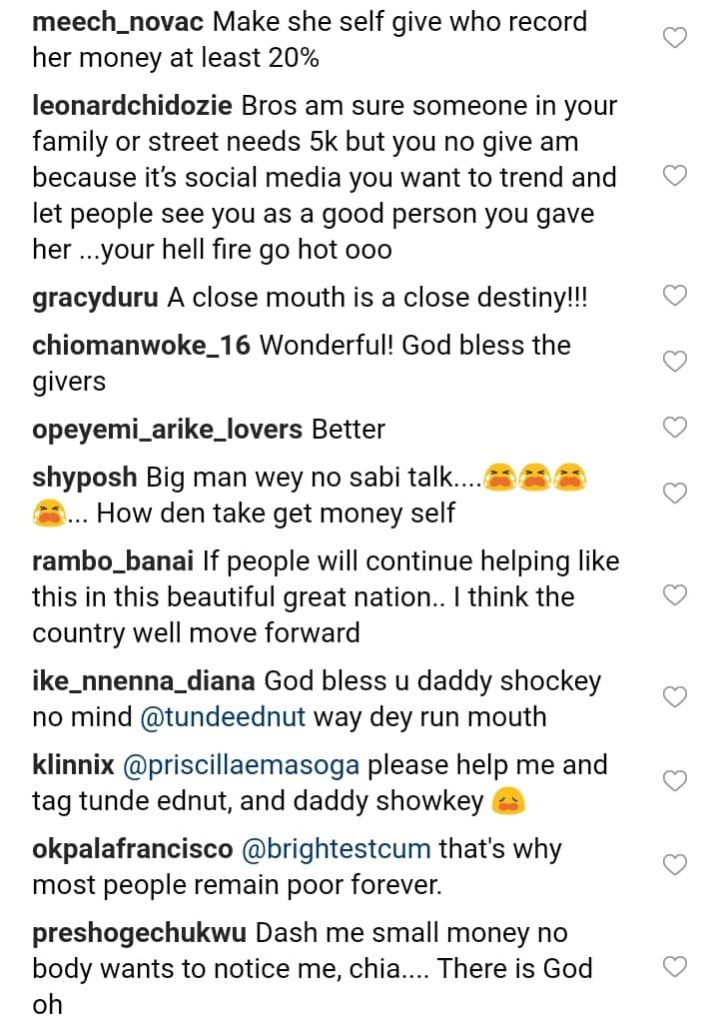The image size is (719, 1024).
Task: Heart ike_nnenna_diana's comment
Action: 675,697
